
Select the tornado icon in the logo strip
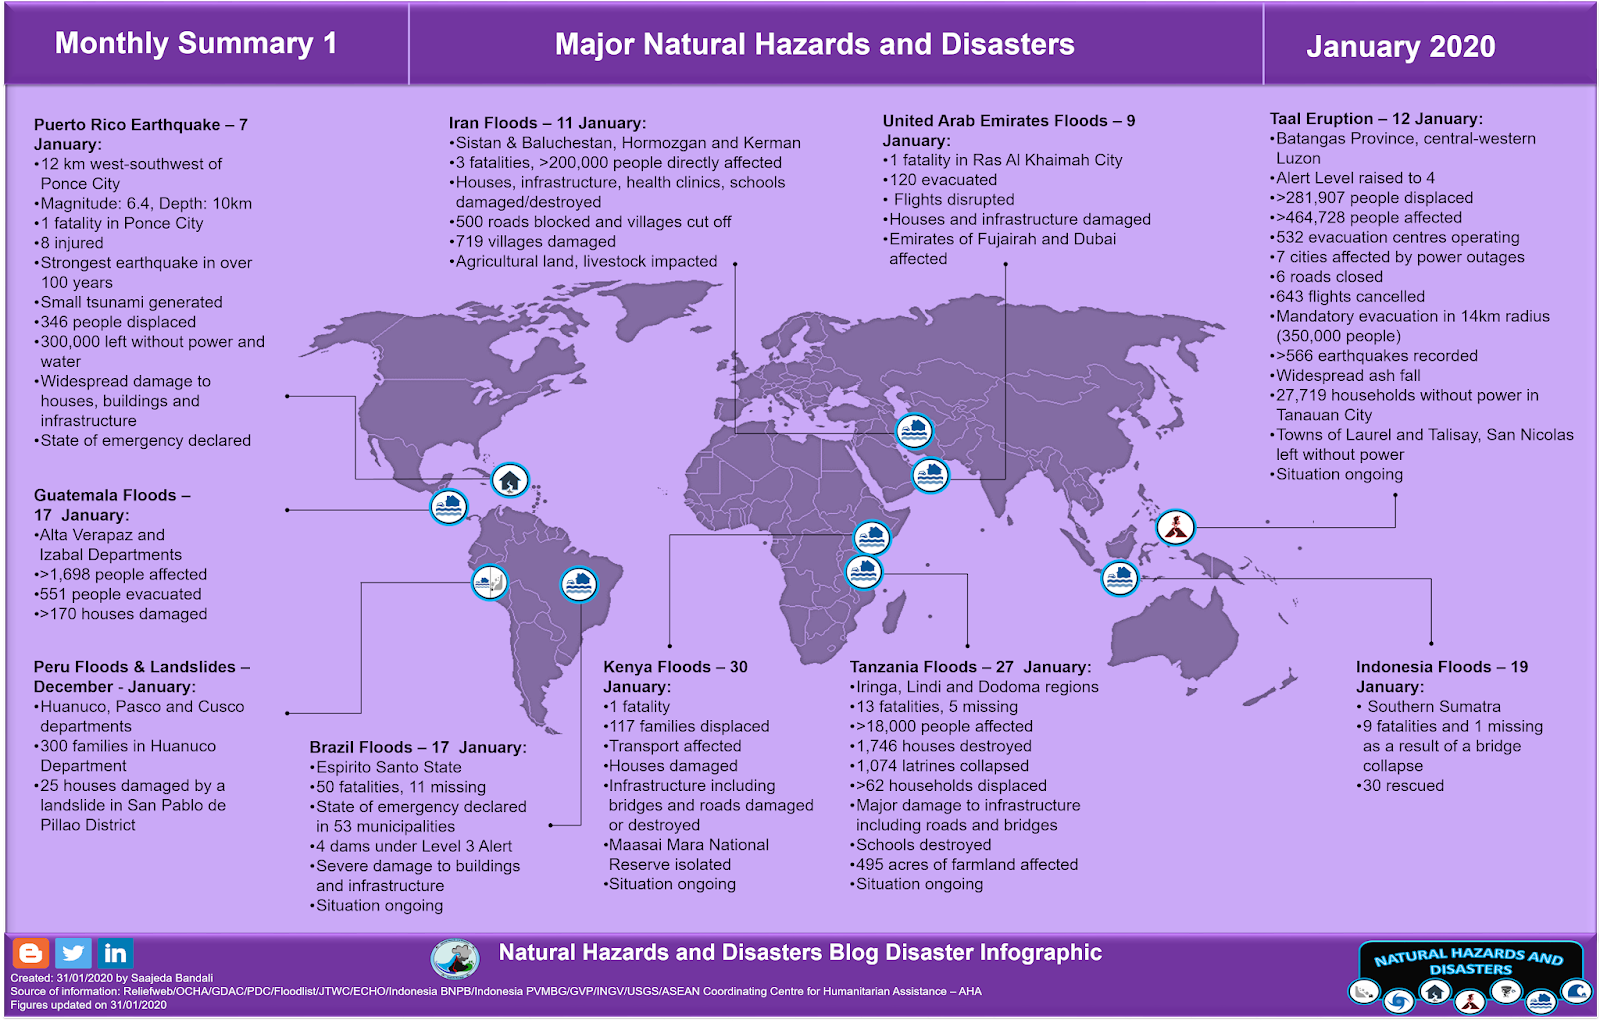coord(1507,991)
